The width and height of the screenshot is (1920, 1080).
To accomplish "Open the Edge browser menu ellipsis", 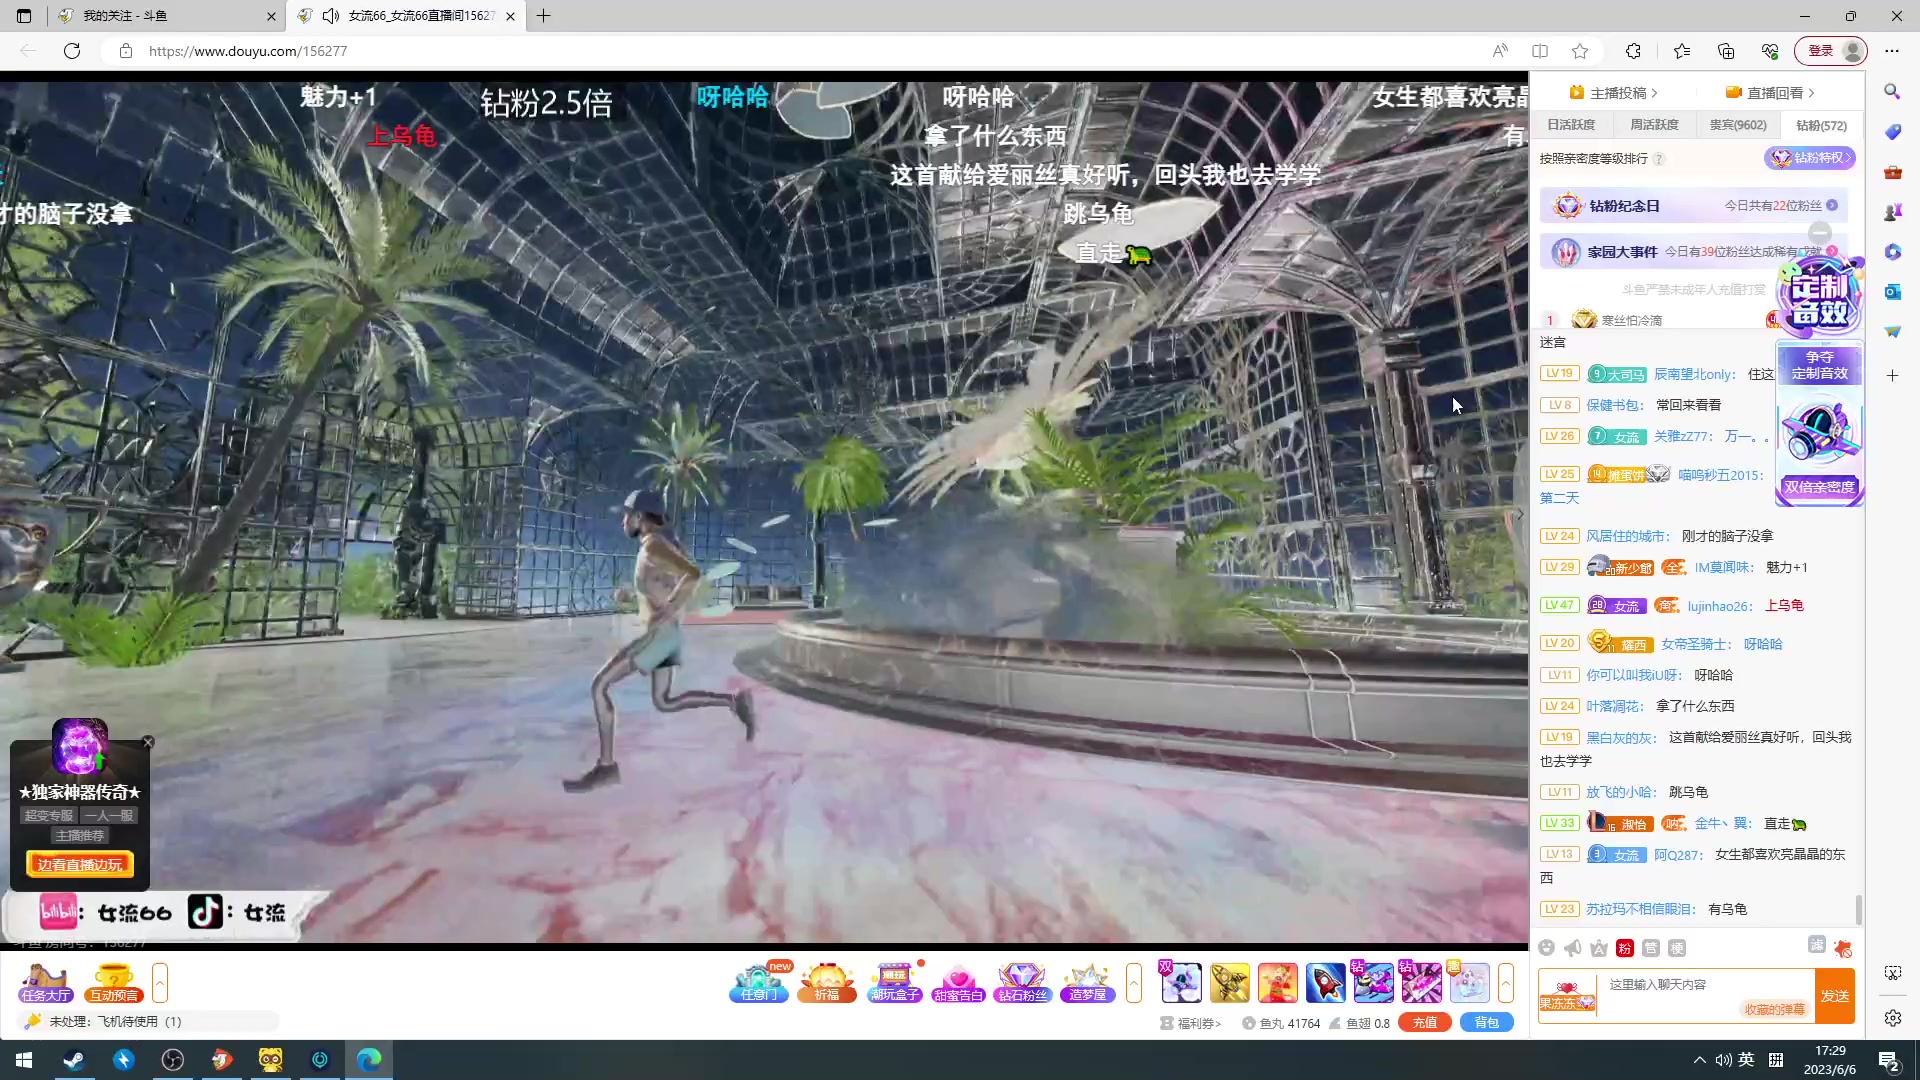I will click(1892, 51).
